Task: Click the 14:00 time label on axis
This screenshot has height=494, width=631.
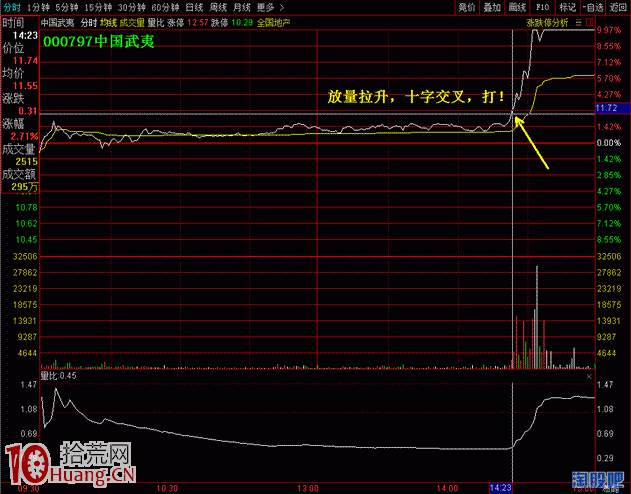Action: [447, 488]
